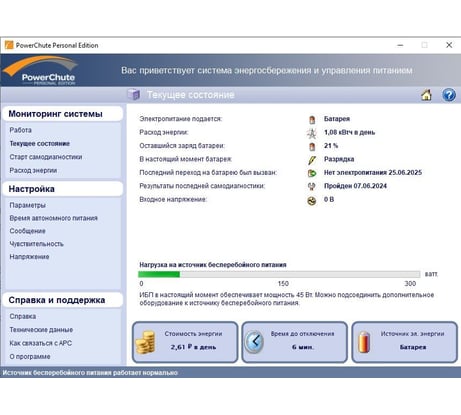Click the Справка и поддержка section header
This screenshot has width=461, height=415.
(x=63, y=300)
